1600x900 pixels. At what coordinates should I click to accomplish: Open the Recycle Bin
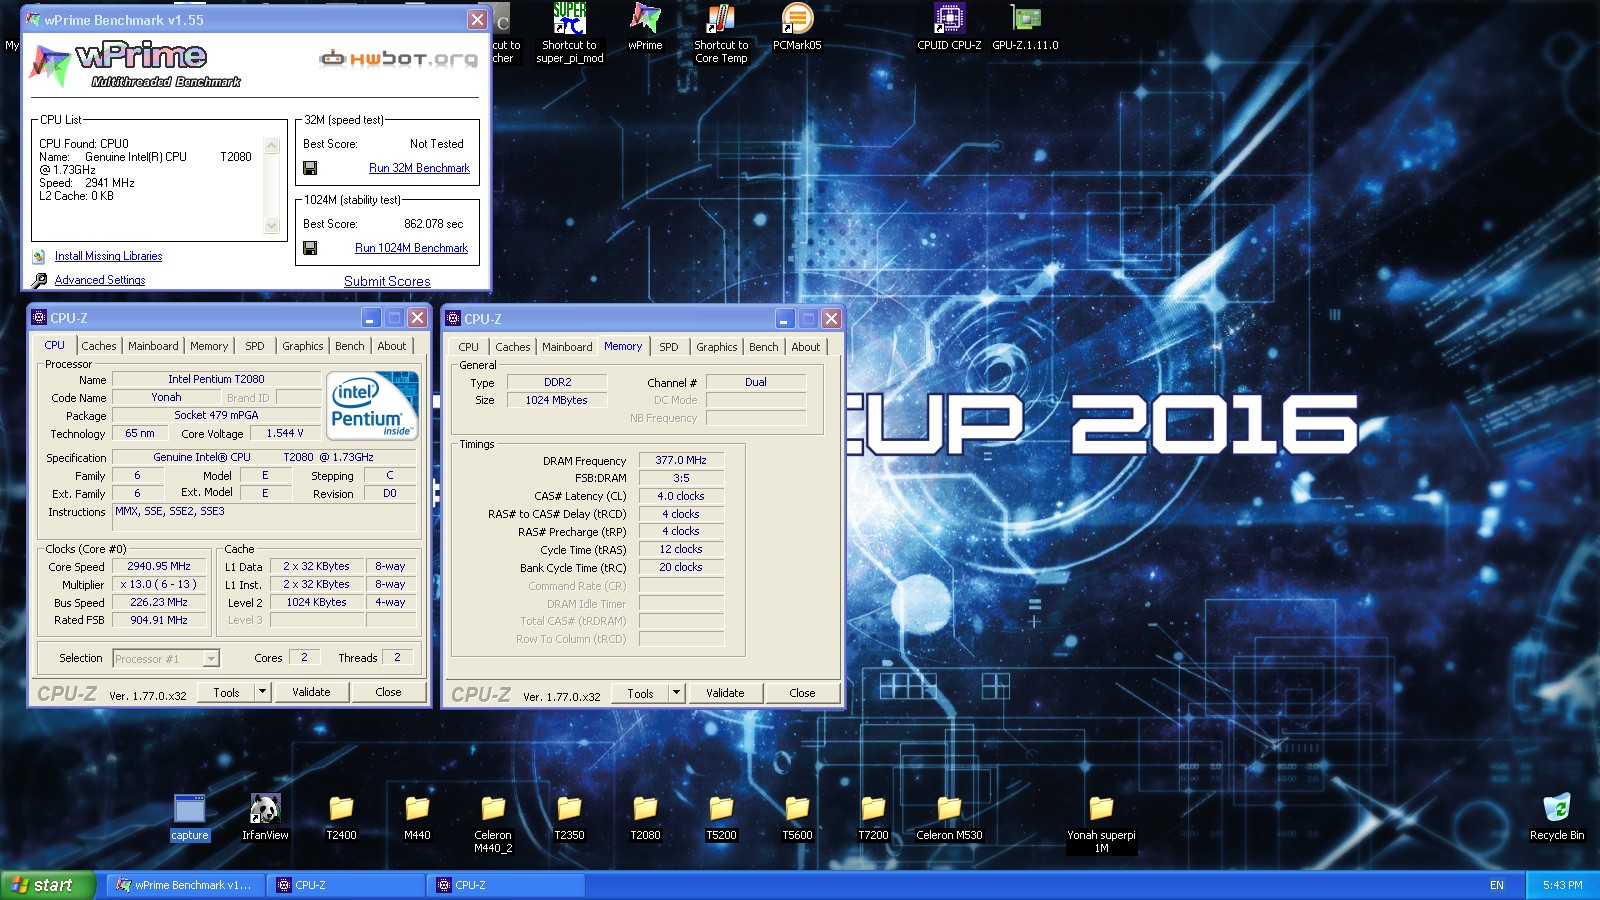pos(1556,810)
